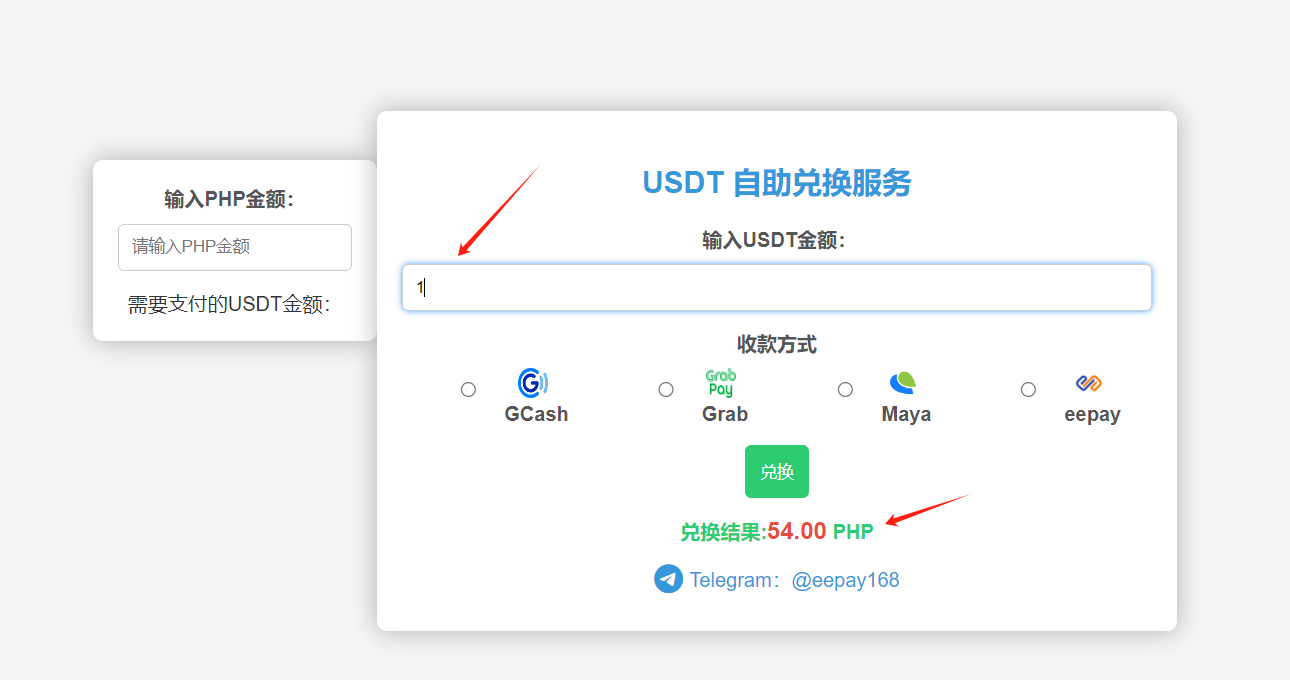Image resolution: width=1290 pixels, height=680 pixels.
Task: Click the Maya text label
Action: pyautogui.click(x=906, y=414)
